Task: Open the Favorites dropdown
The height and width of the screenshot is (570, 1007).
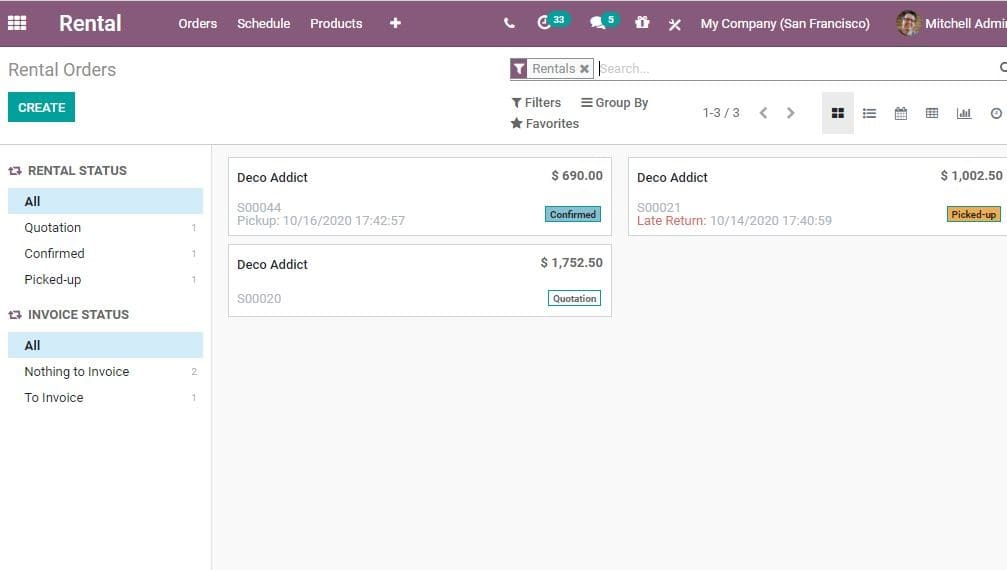Action: tap(545, 123)
